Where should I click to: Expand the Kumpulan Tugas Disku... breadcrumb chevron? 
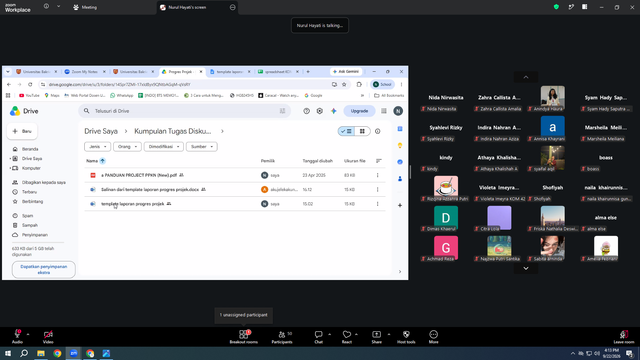point(222,131)
